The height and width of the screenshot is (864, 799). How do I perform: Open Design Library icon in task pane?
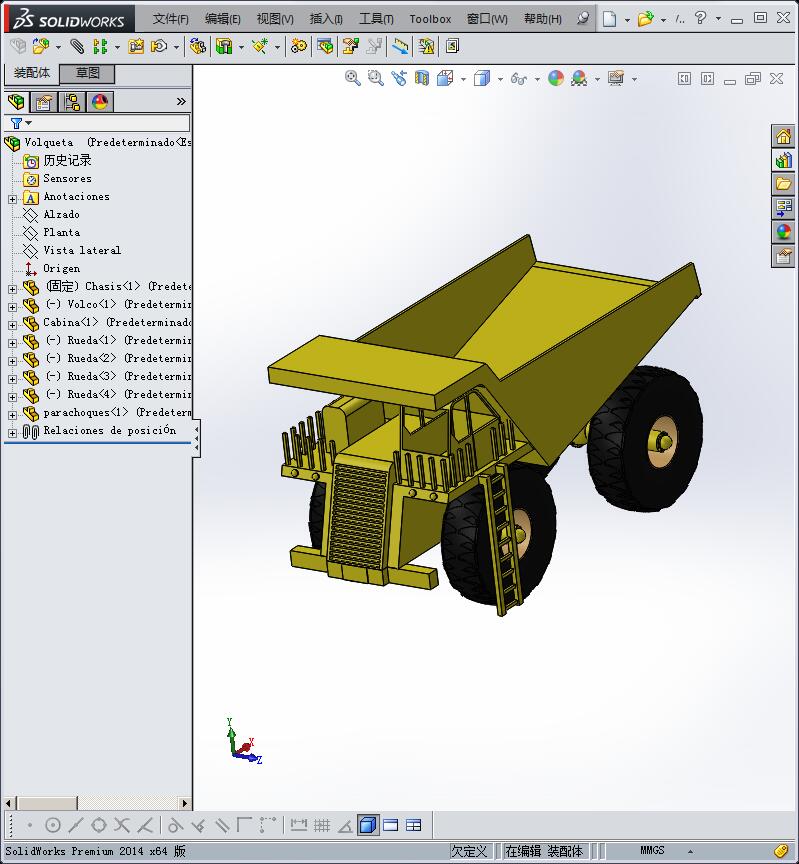[783, 160]
